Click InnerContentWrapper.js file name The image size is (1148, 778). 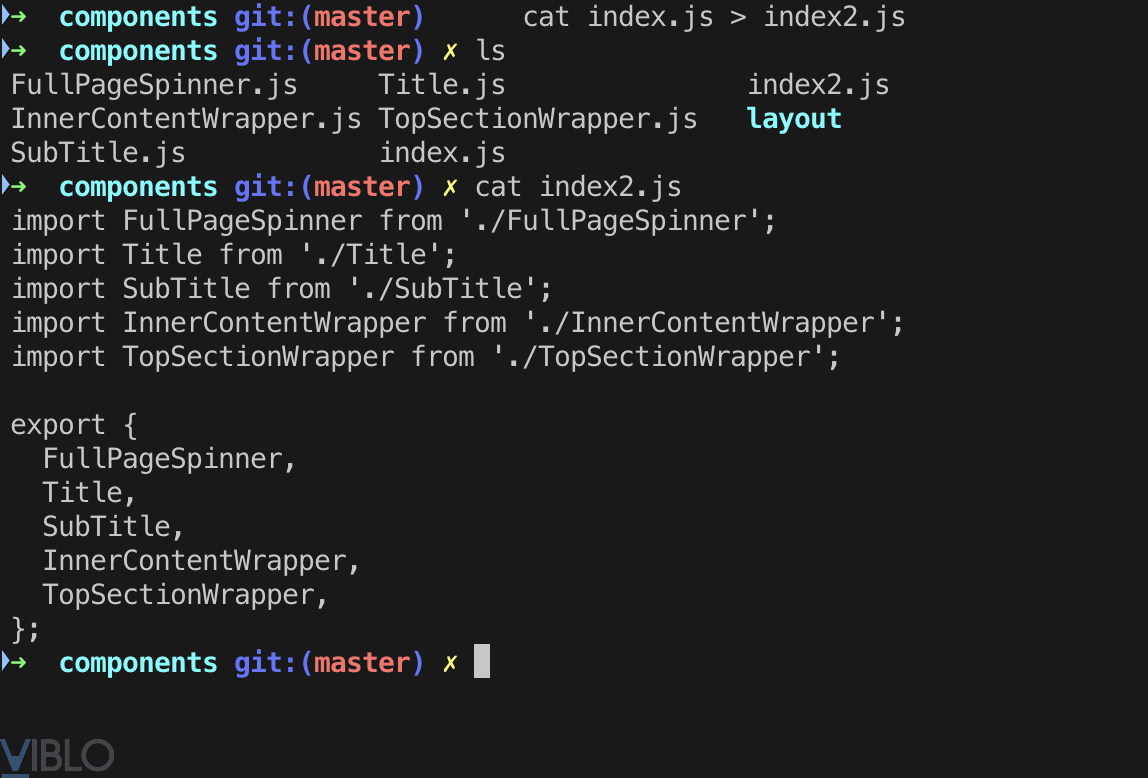point(186,119)
